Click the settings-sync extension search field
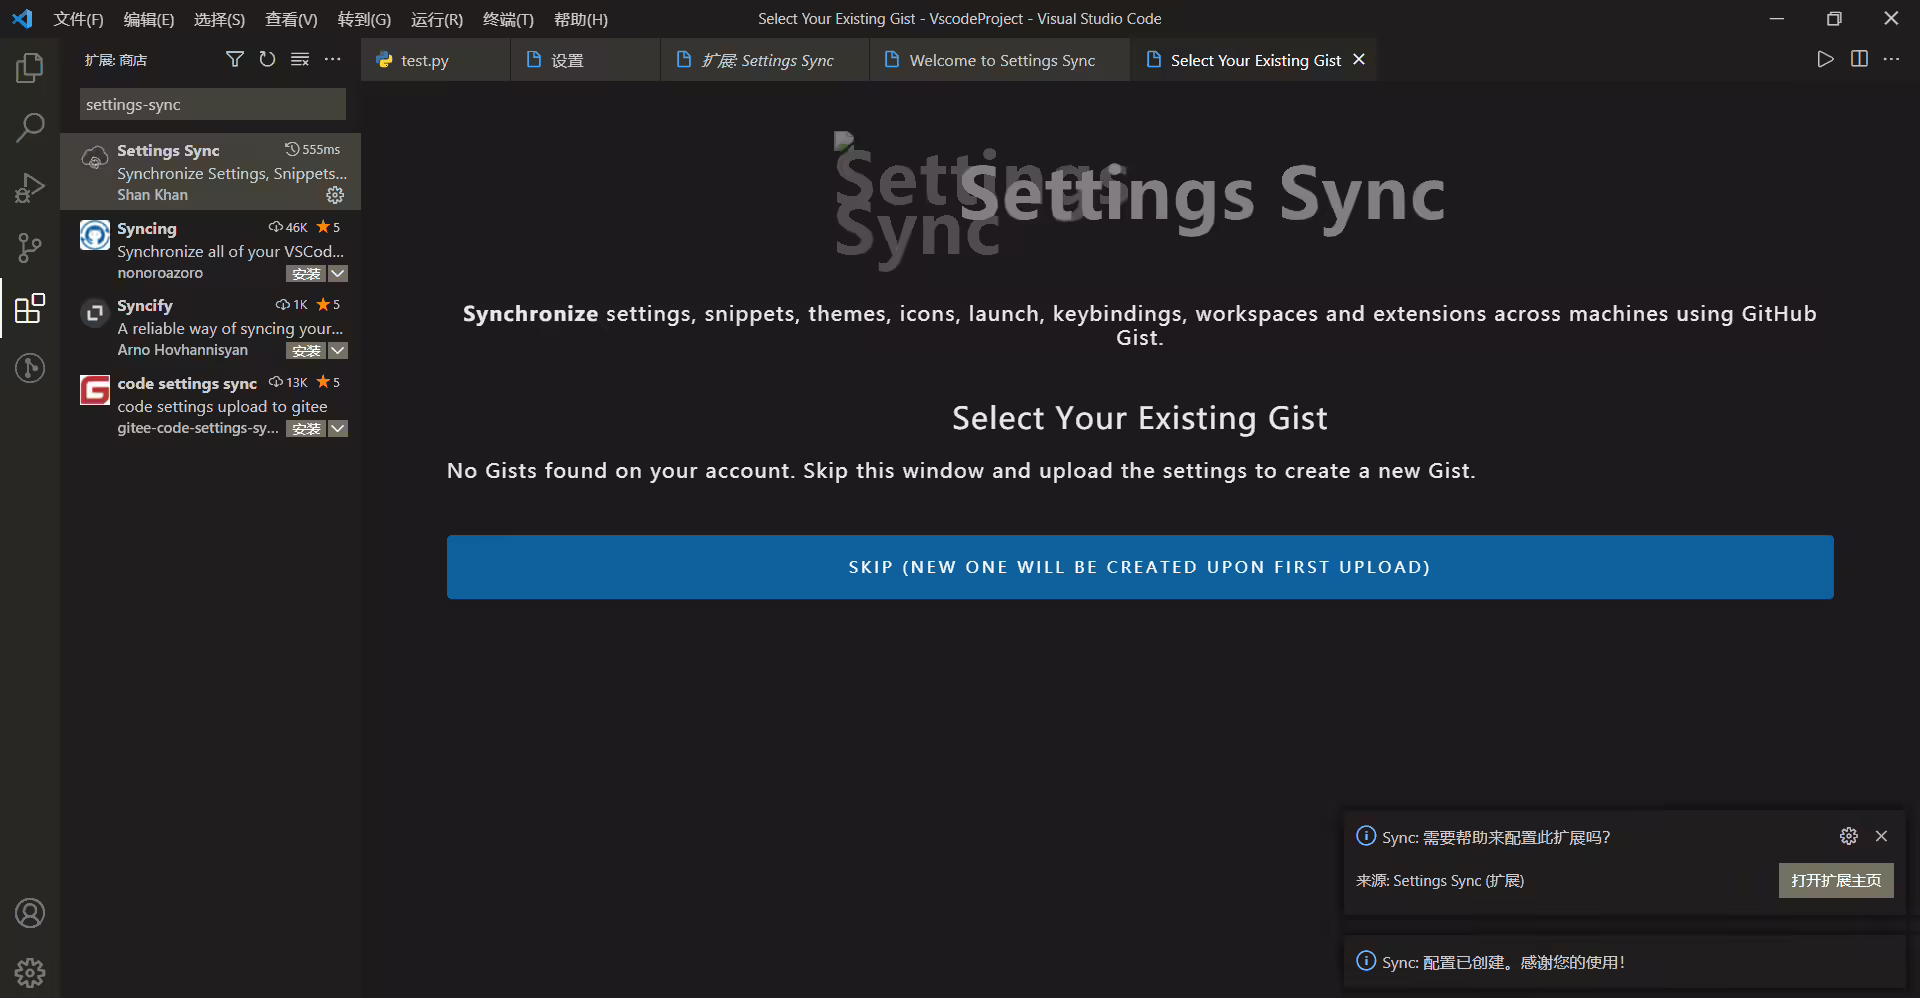Image resolution: width=1920 pixels, height=998 pixels. (x=213, y=104)
